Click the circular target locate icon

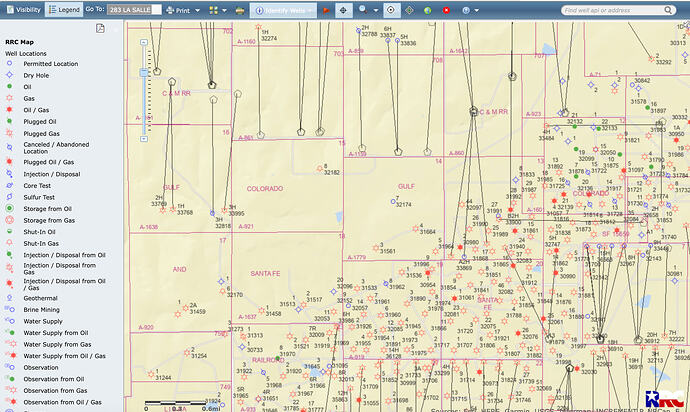[x=391, y=8]
